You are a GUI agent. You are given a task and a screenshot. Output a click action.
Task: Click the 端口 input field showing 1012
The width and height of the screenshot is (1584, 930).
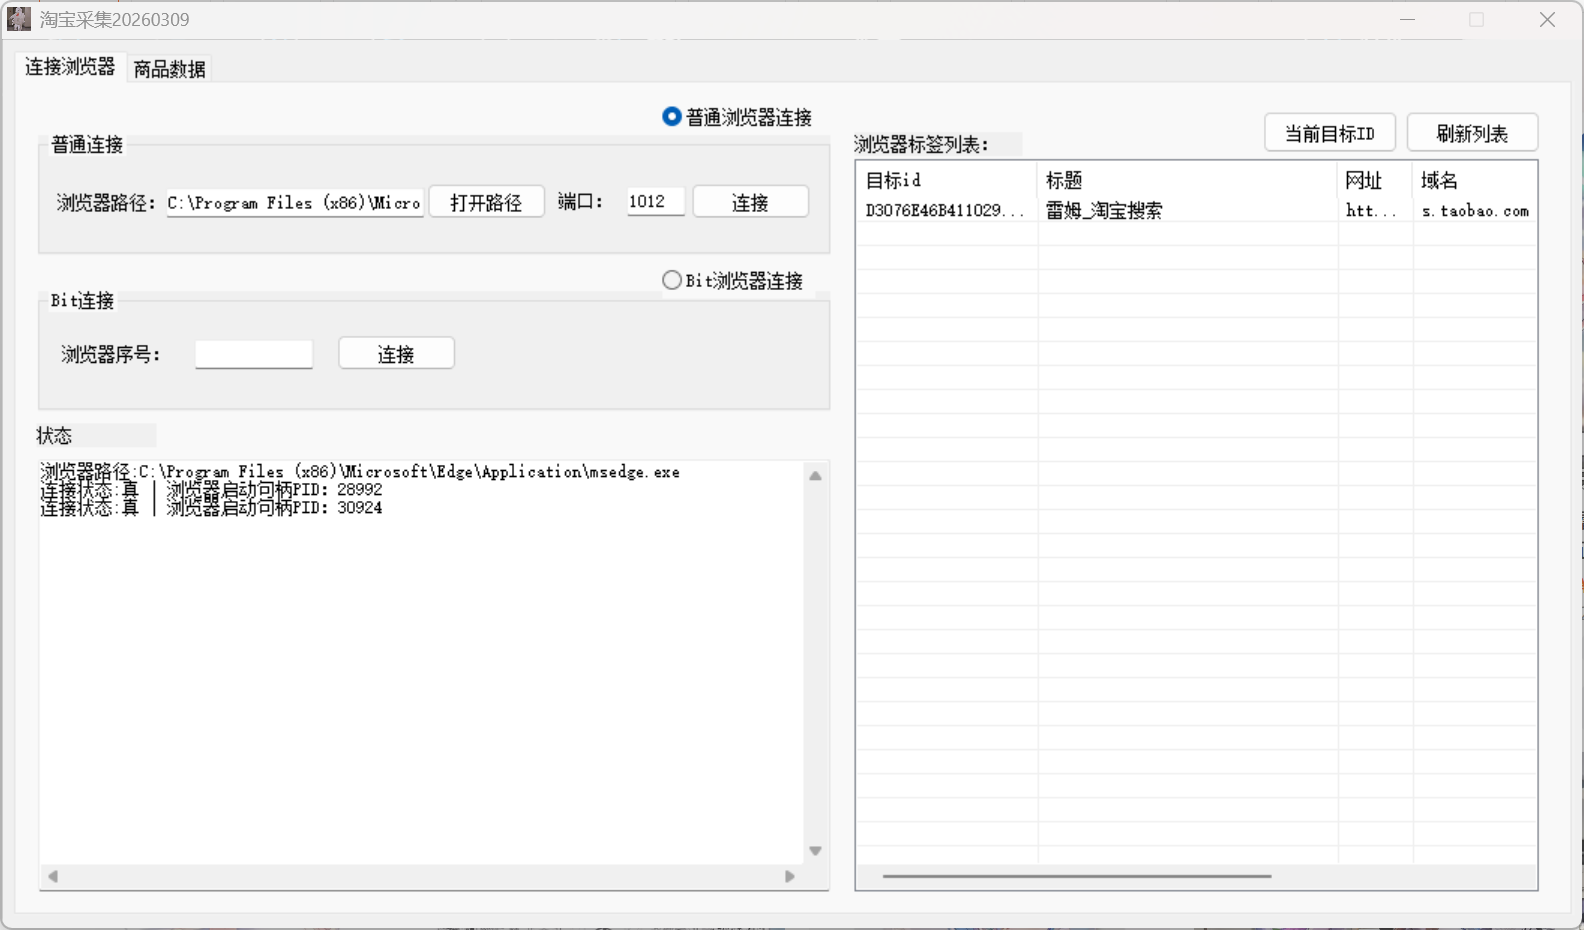click(655, 202)
